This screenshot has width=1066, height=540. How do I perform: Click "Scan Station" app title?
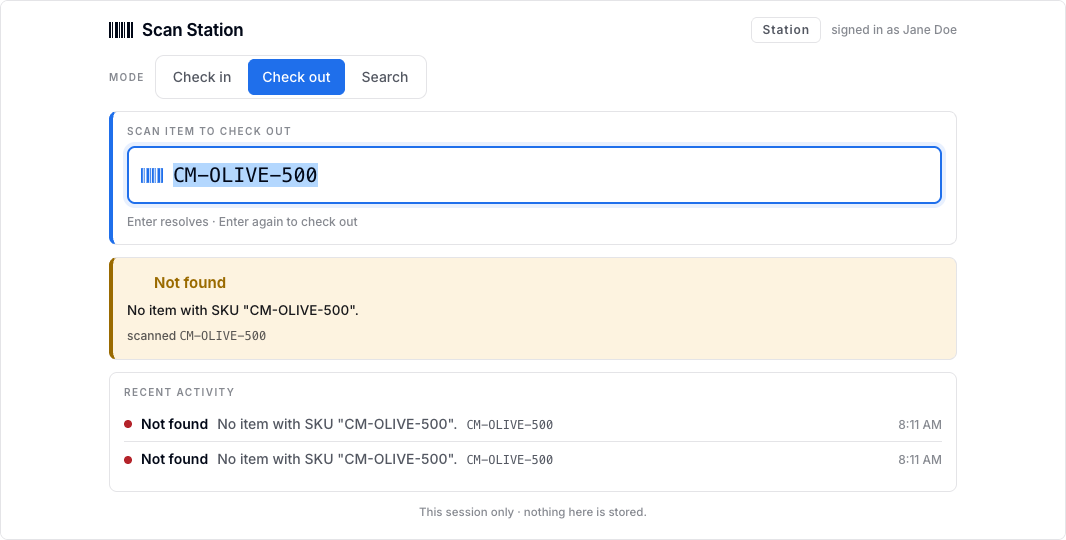point(192,30)
